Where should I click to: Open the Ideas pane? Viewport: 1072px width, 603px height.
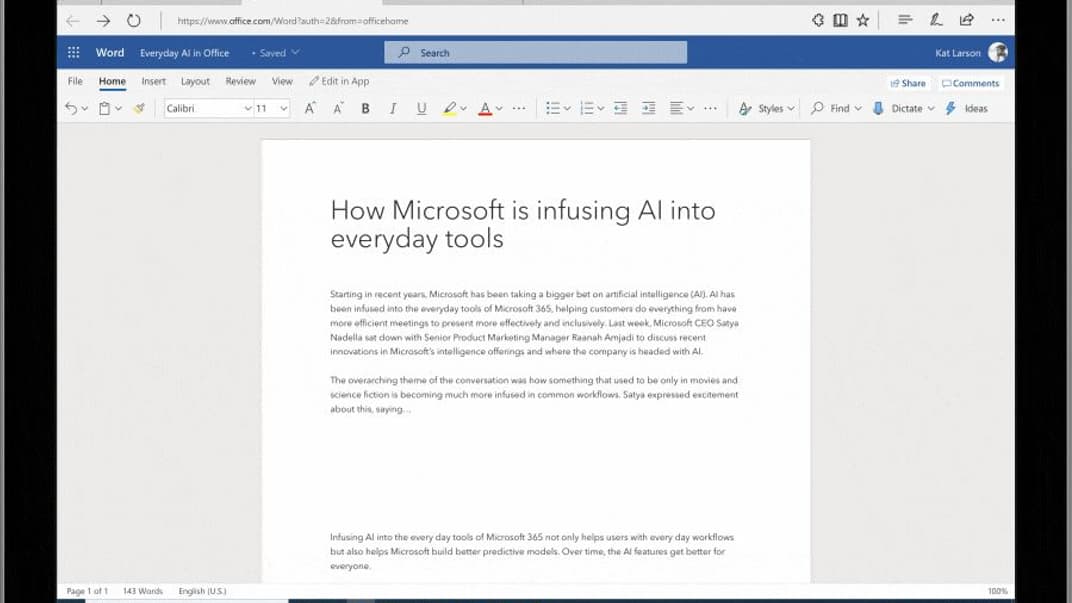coord(968,108)
